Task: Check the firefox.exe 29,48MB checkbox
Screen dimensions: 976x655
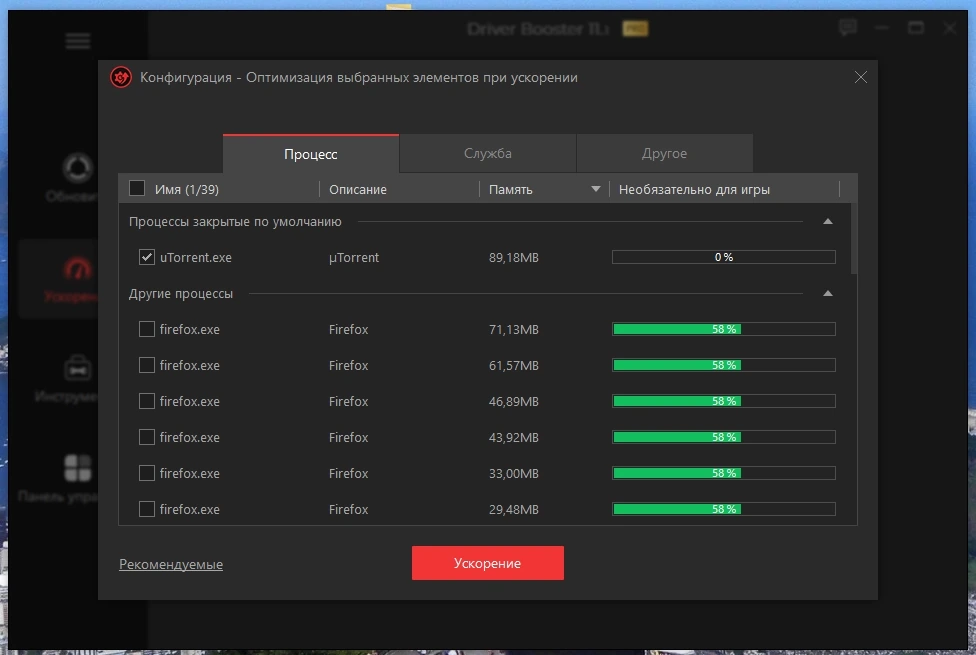Action: click(x=147, y=509)
